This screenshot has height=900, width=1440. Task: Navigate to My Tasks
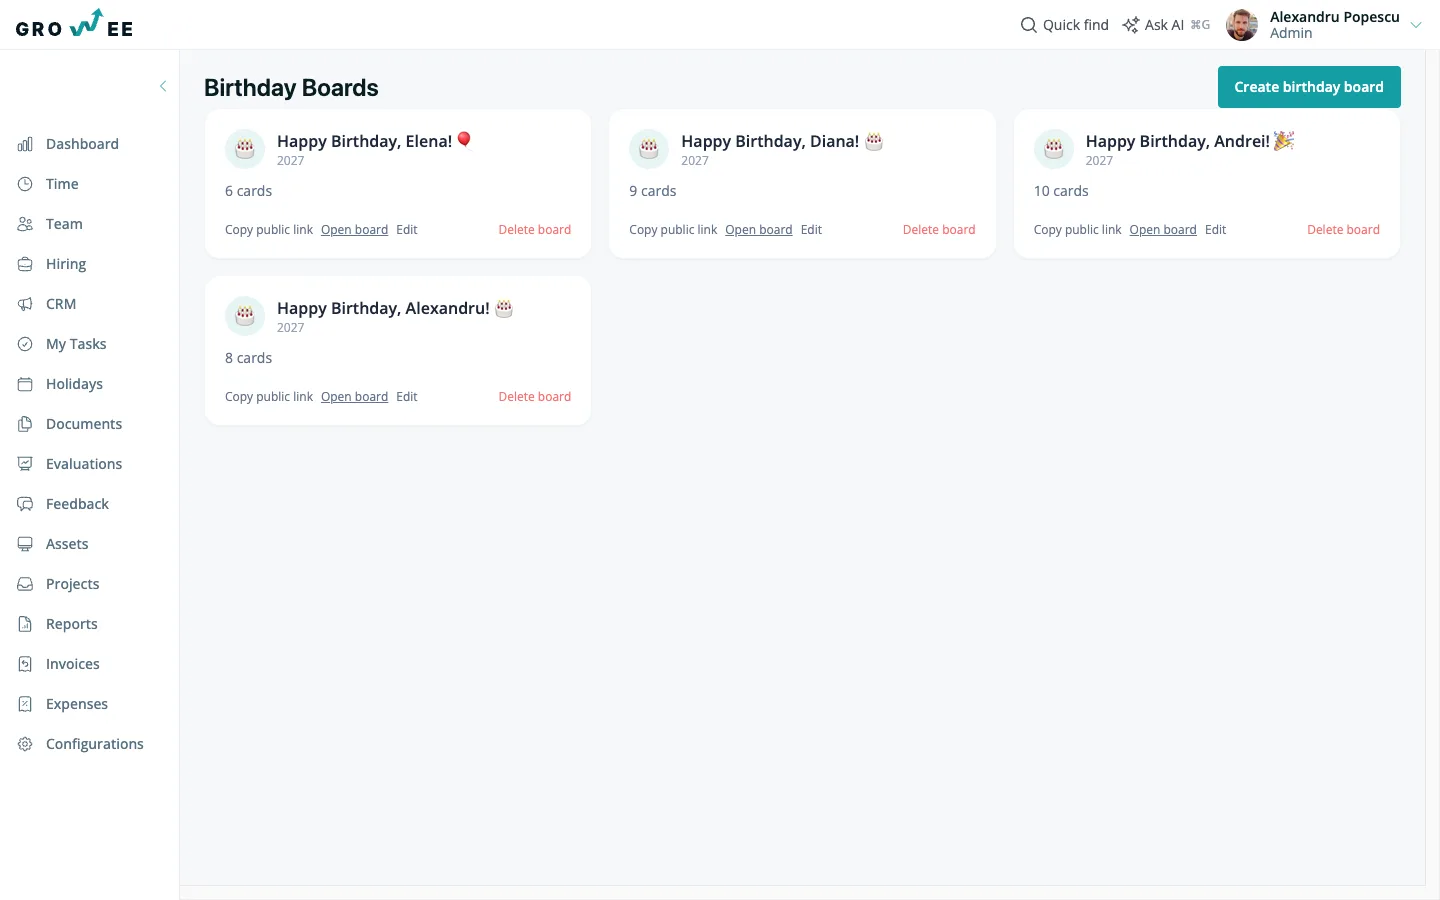coord(76,344)
